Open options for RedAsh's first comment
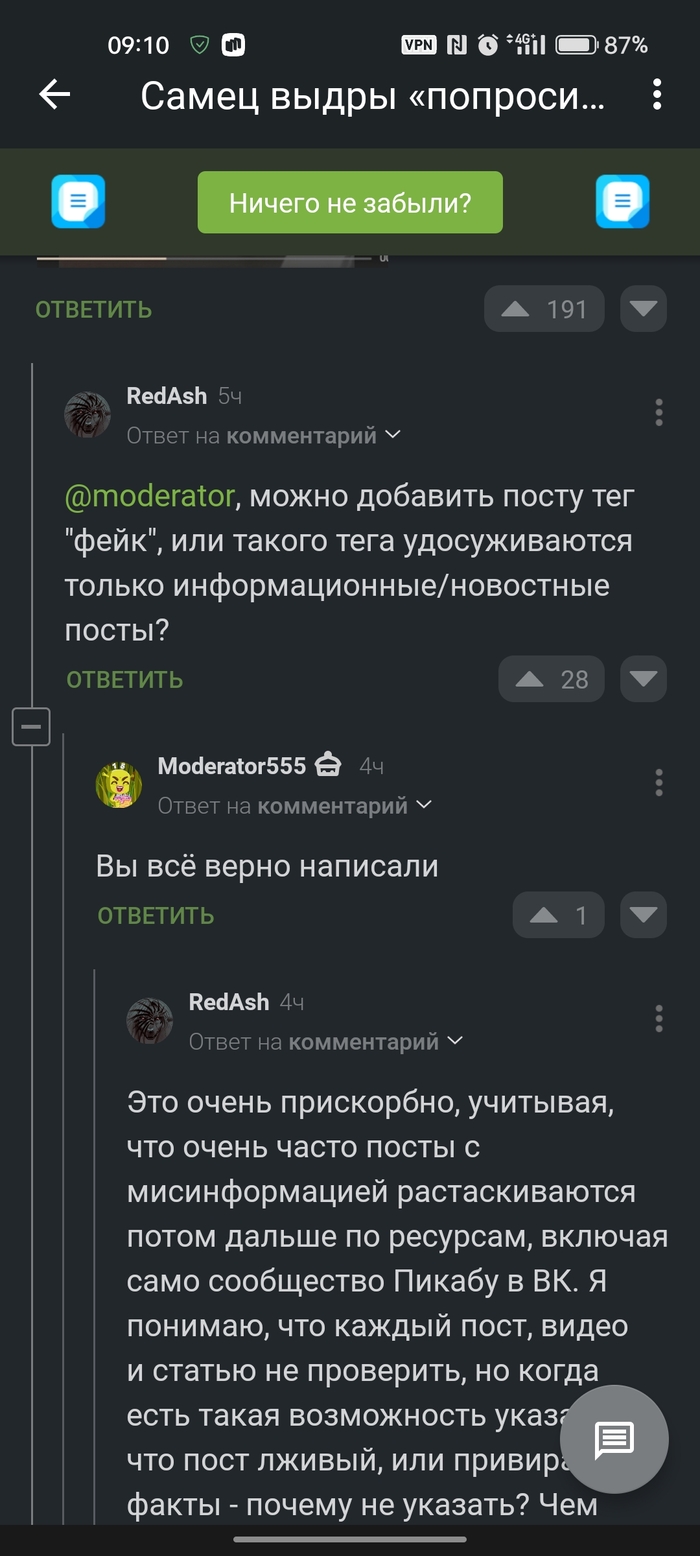Viewport: 700px width, 1556px height. [x=658, y=412]
